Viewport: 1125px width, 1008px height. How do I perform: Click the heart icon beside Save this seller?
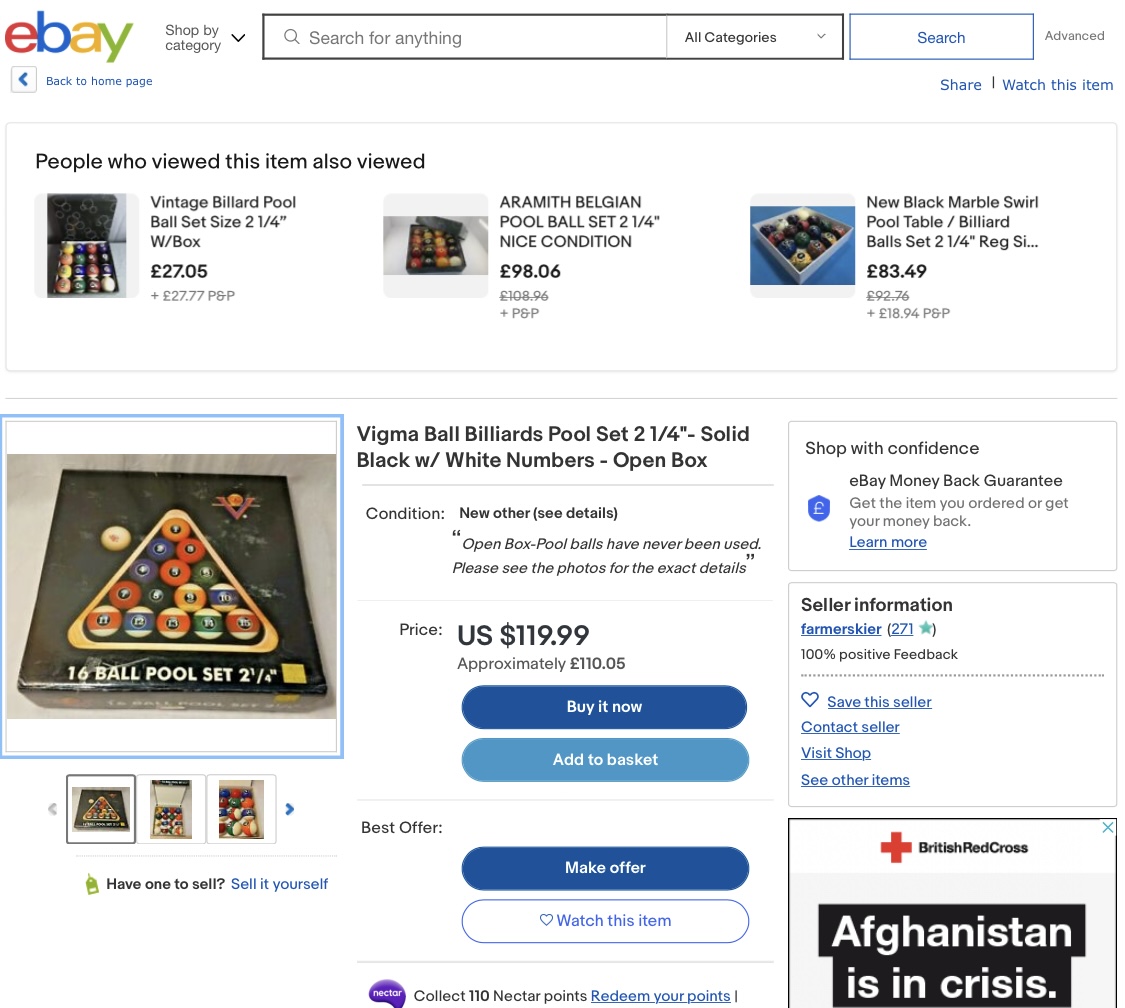pos(809,700)
